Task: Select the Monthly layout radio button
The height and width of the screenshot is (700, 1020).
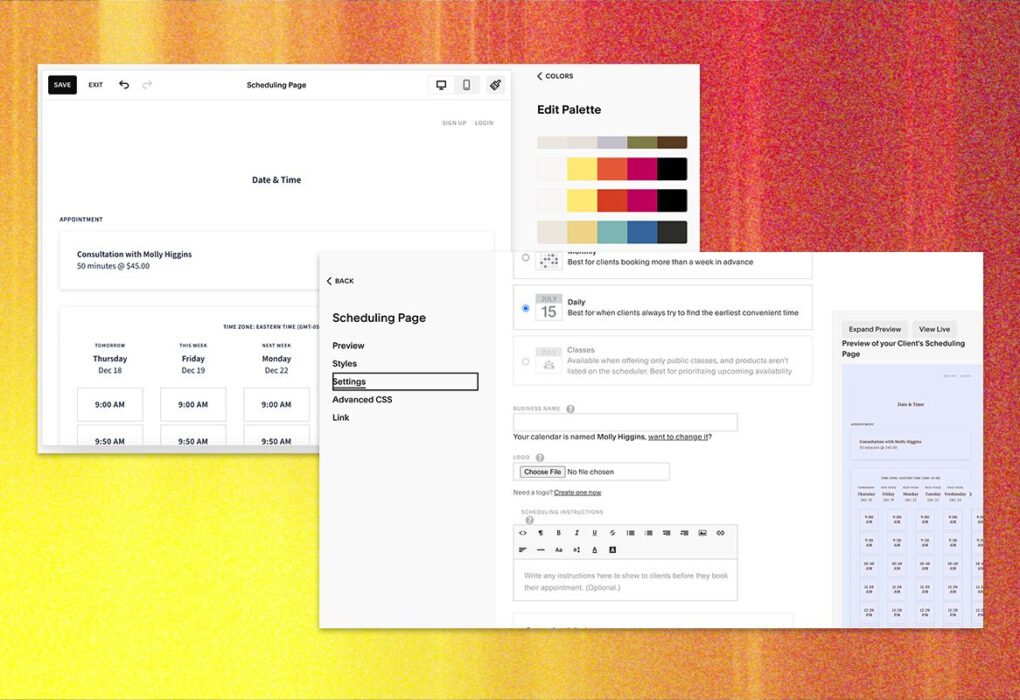Action: pos(526,258)
